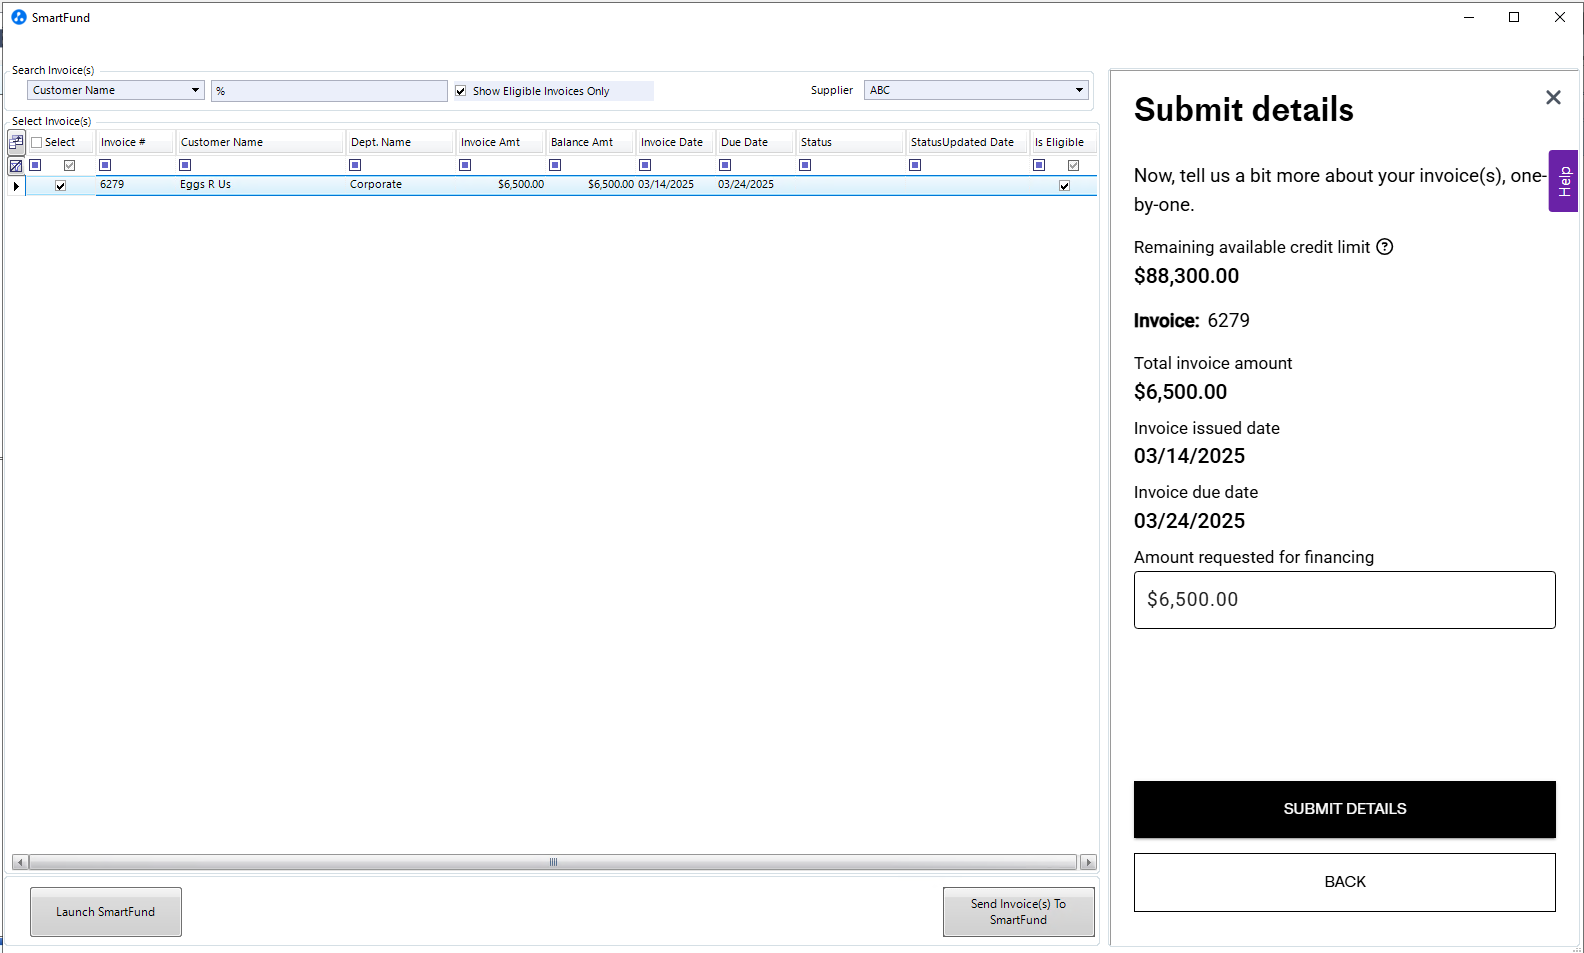1584x953 pixels.
Task: Sort by Dept. Name column header
Action: tap(400, 142)
